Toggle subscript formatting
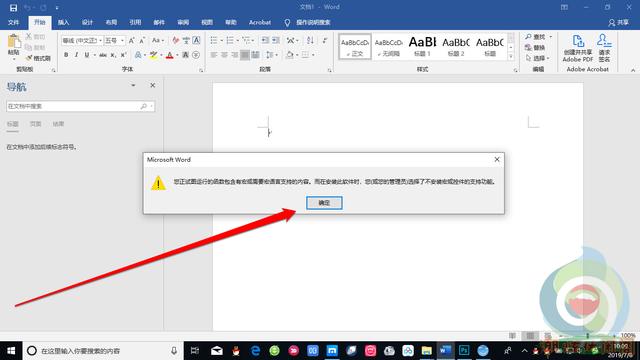Image resolution: width=640 pixels, height=360 pixels. point(113,55)
